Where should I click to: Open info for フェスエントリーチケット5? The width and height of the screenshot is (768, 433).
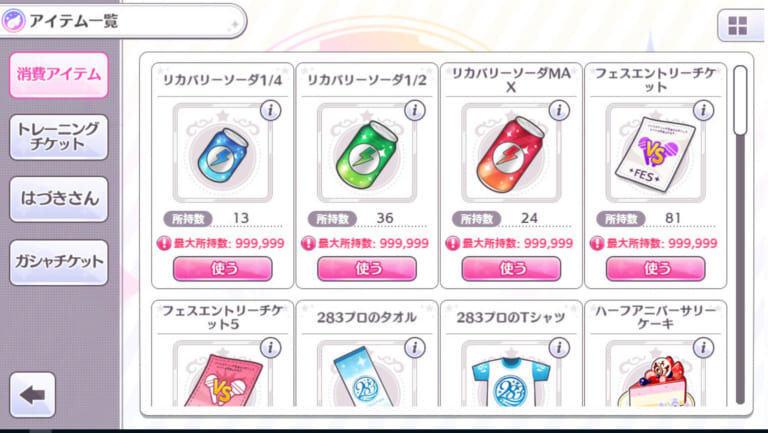270,348
